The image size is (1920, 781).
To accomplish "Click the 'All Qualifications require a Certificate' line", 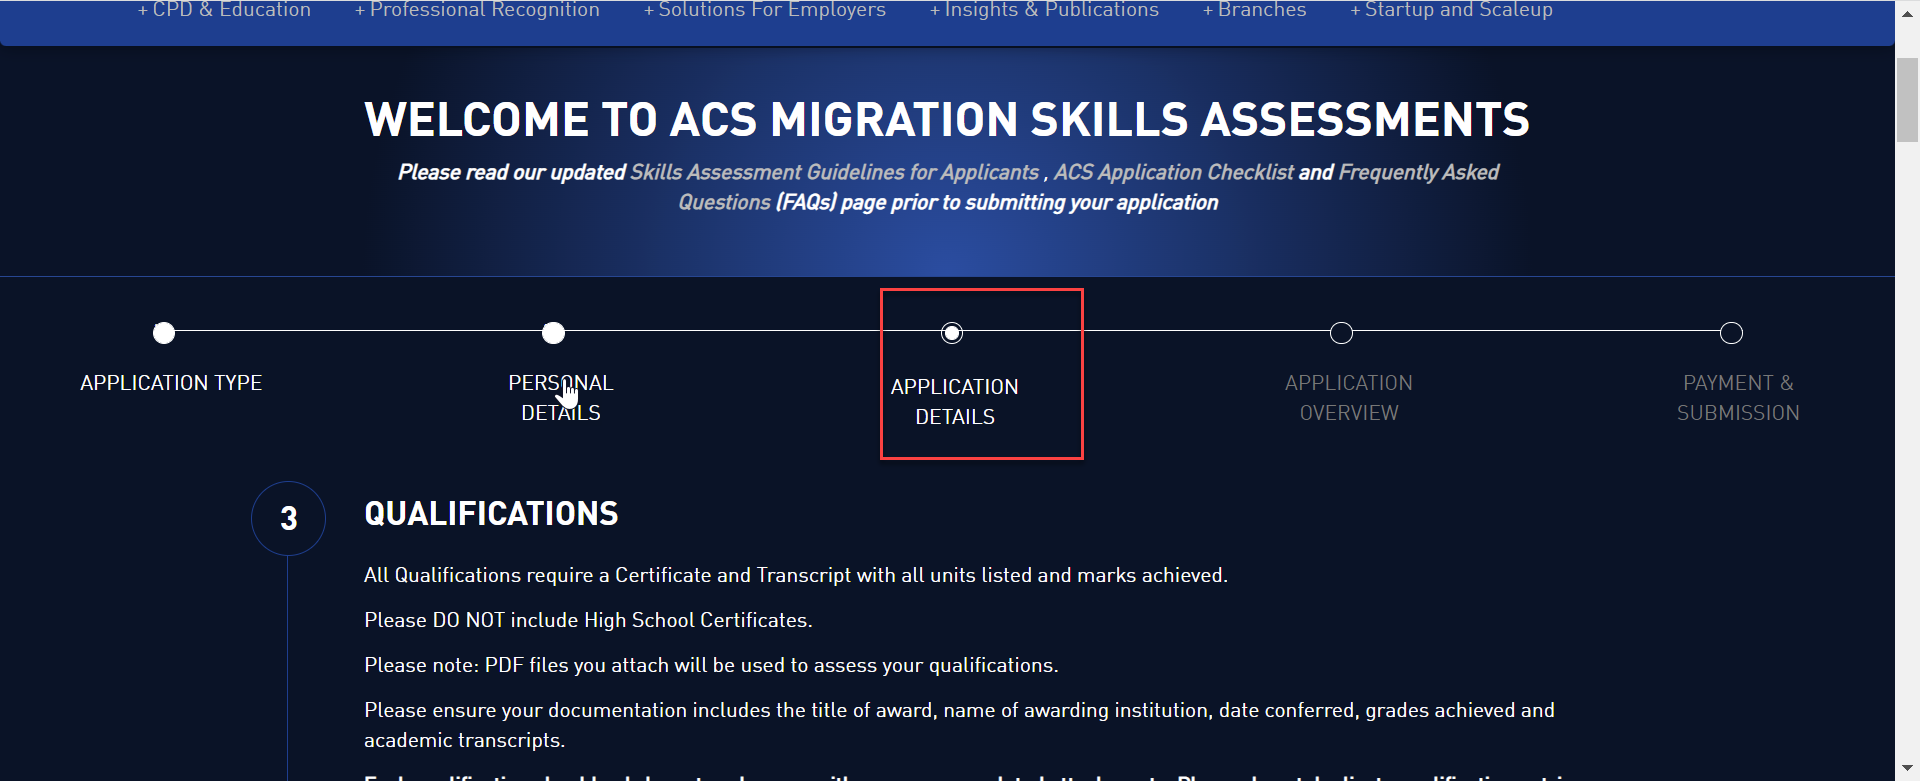I will point(796,575).
